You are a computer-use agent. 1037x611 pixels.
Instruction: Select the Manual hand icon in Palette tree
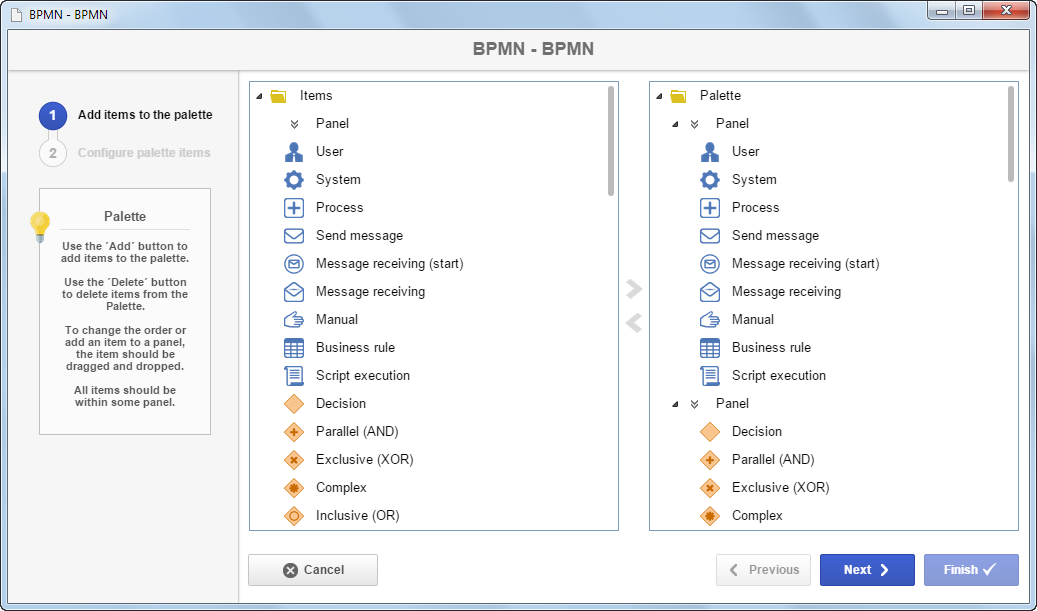pos(710,319)
